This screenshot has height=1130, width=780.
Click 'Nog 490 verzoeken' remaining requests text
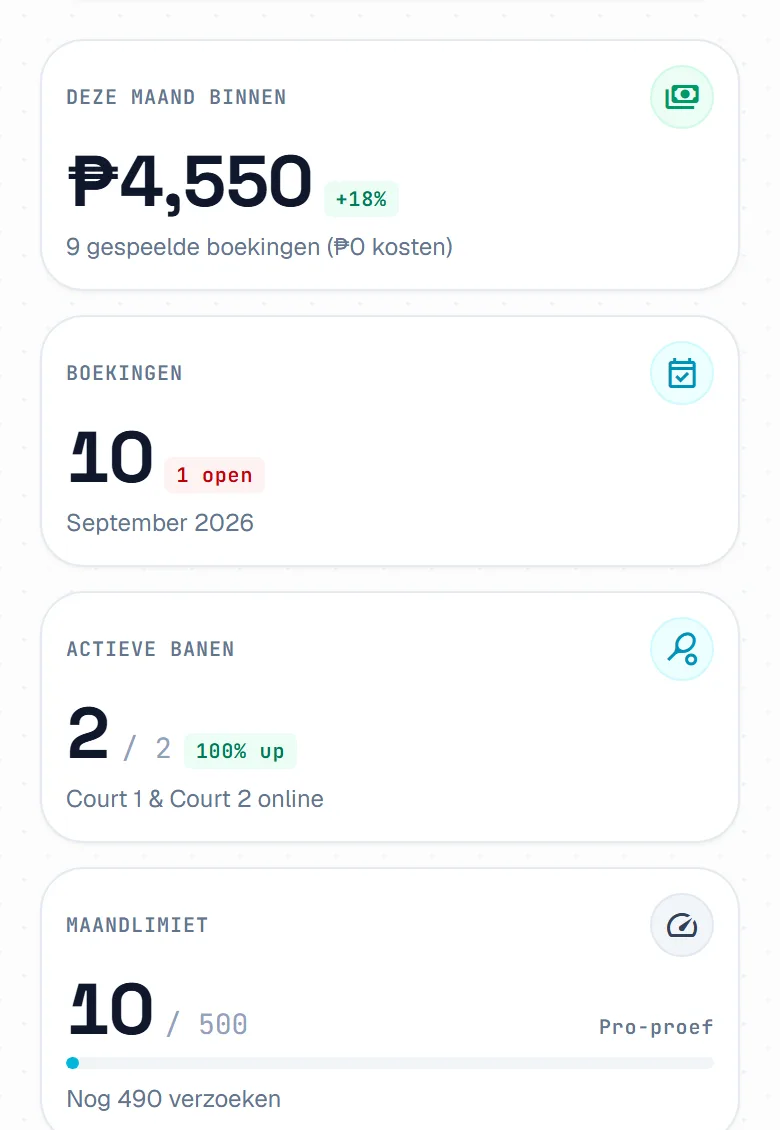click(x=174, y=1098)
